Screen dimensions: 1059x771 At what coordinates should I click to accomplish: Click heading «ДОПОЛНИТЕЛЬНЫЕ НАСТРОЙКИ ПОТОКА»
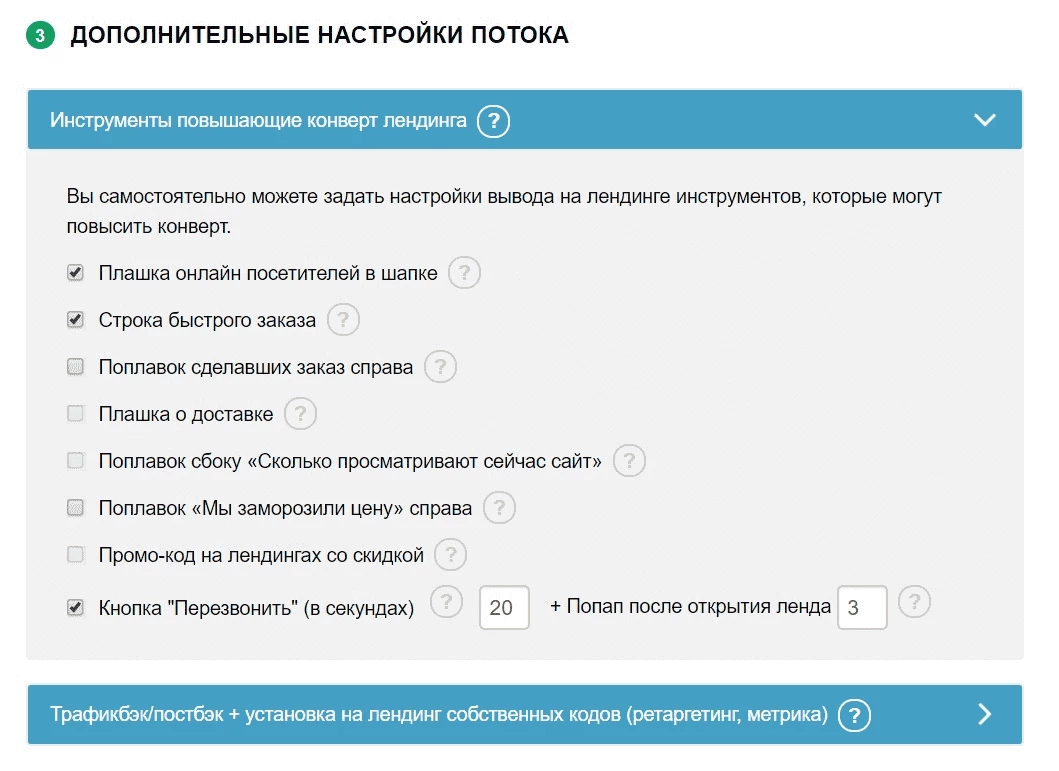point(319,34)
